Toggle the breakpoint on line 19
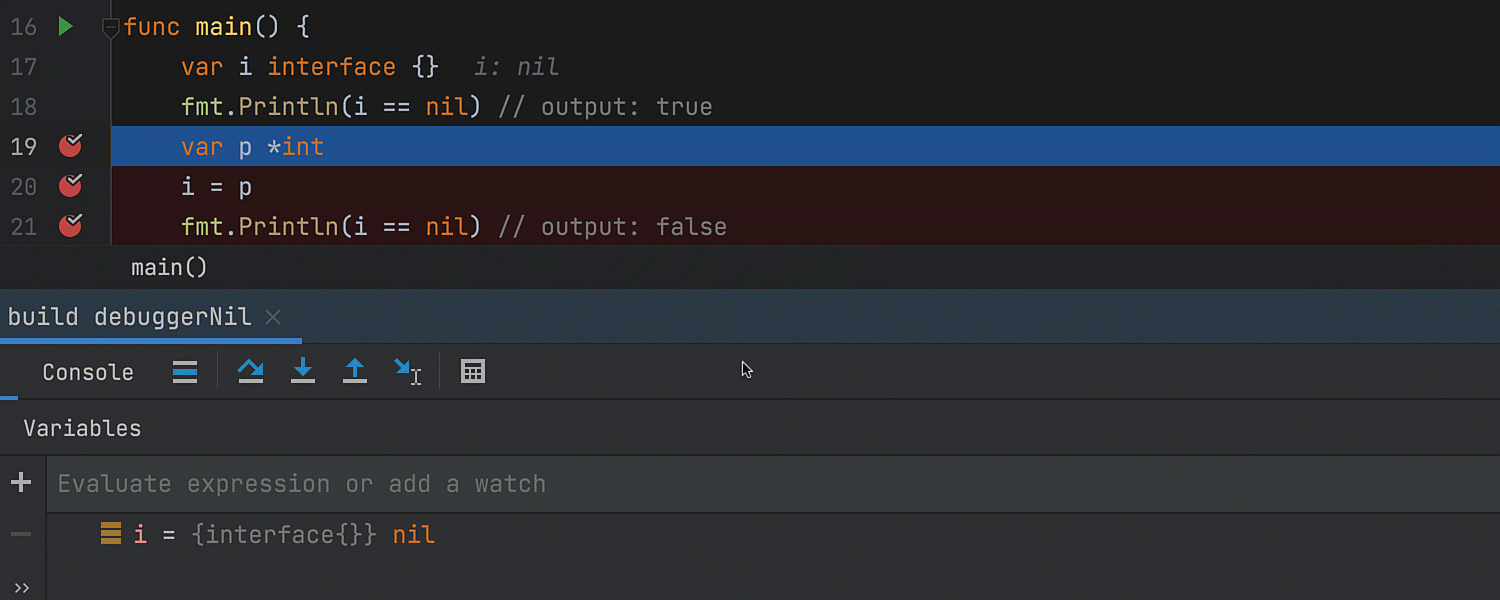The image size is (1500, 600). pos(70,146)
